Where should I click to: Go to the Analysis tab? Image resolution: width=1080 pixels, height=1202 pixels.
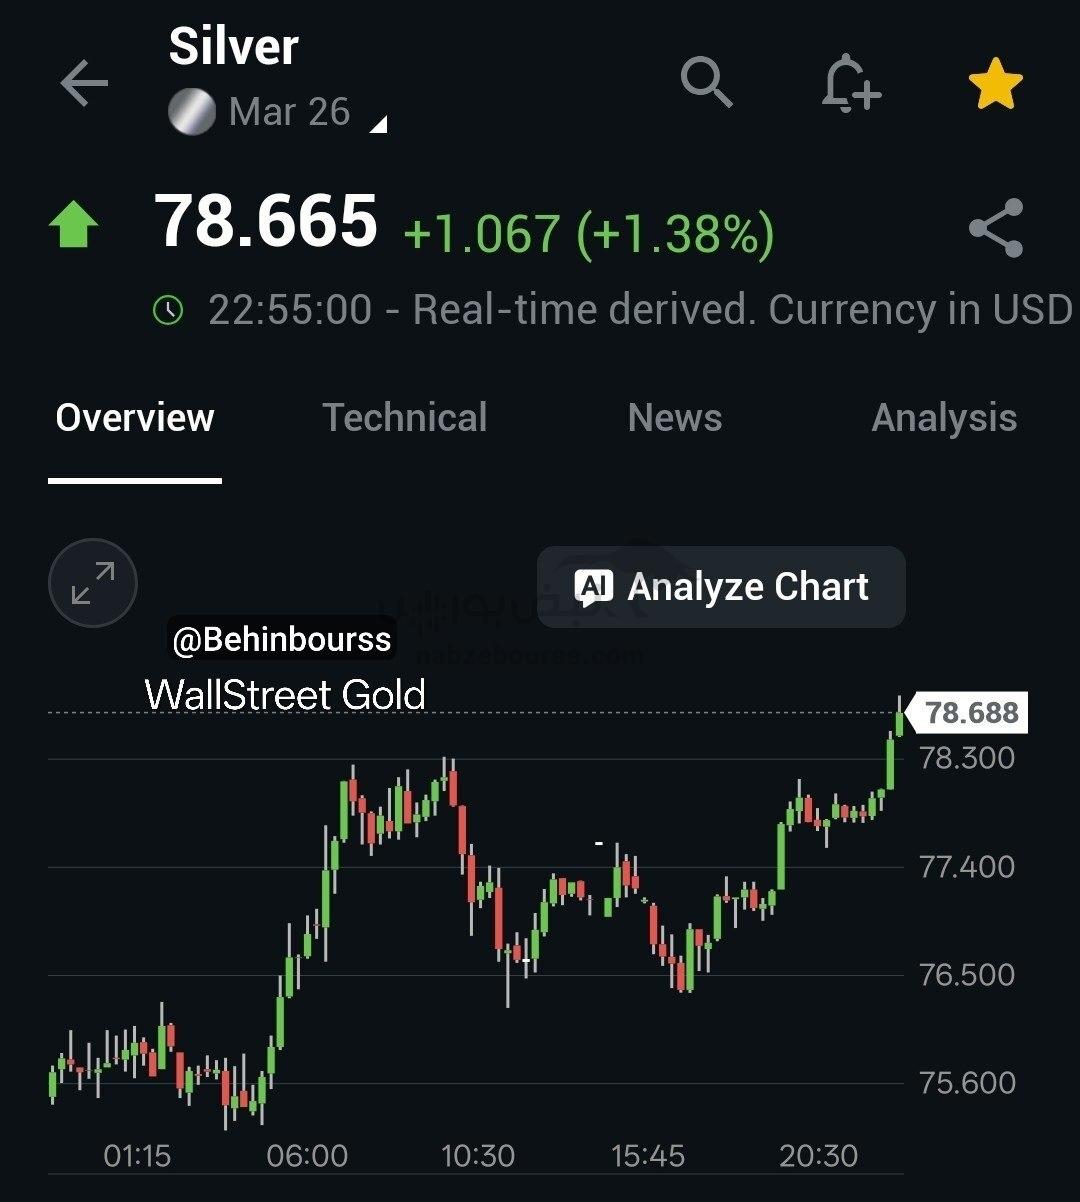pos(943,418)
